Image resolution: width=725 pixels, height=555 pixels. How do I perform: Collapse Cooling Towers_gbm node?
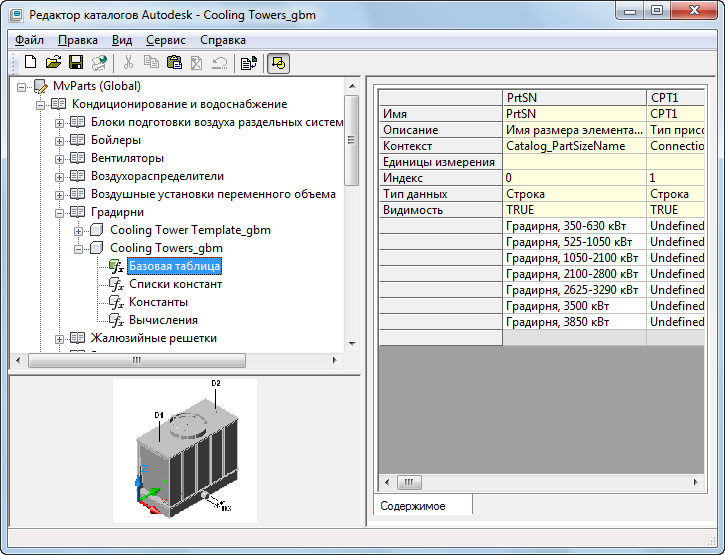[79, 249]
